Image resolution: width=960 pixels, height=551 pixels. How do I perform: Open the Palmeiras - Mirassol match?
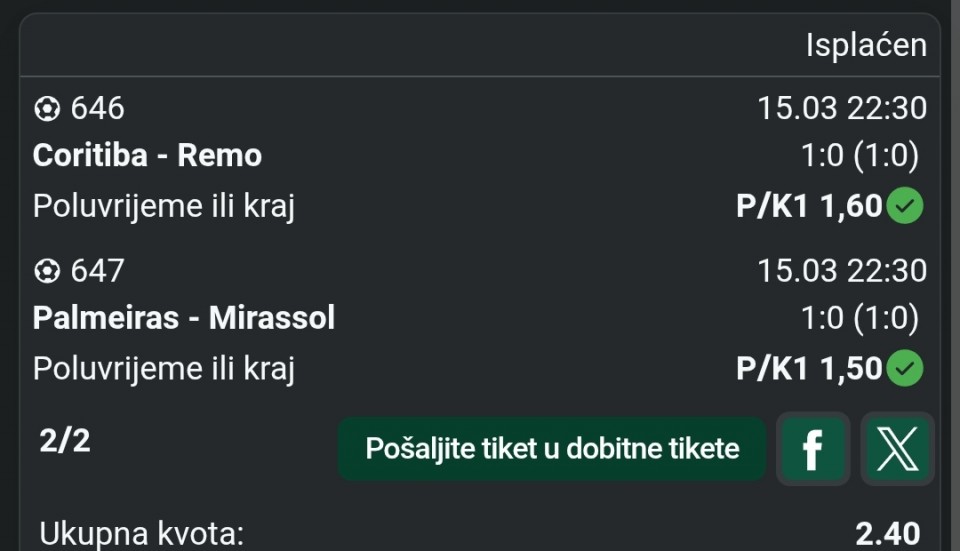[x=183, y=318]
